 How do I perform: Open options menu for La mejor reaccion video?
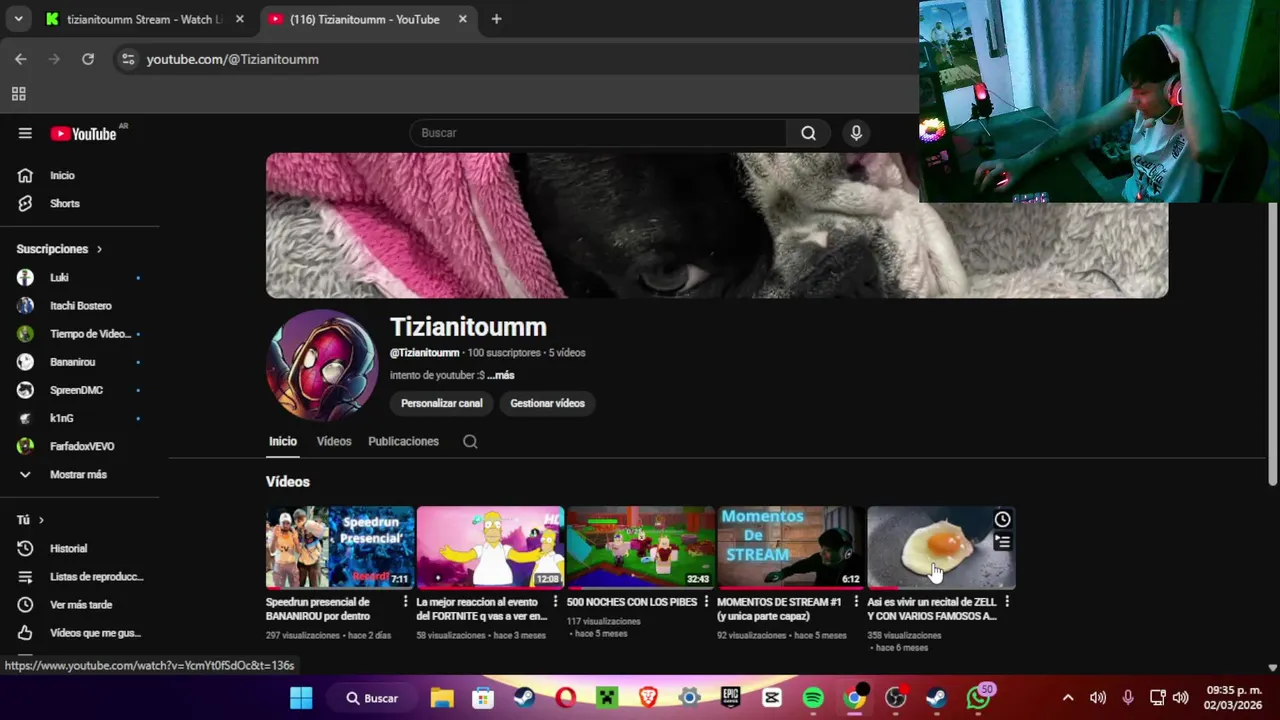click(555, 601)
